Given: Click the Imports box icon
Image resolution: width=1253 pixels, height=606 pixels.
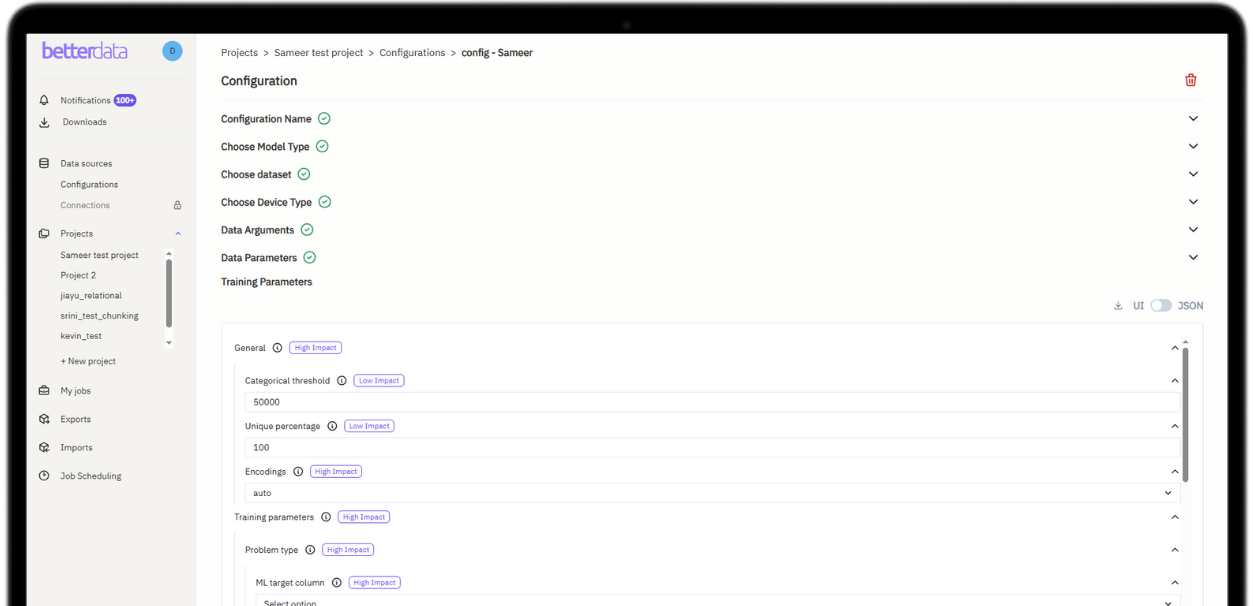Looking at the screenshot, I should coord(44,447).
